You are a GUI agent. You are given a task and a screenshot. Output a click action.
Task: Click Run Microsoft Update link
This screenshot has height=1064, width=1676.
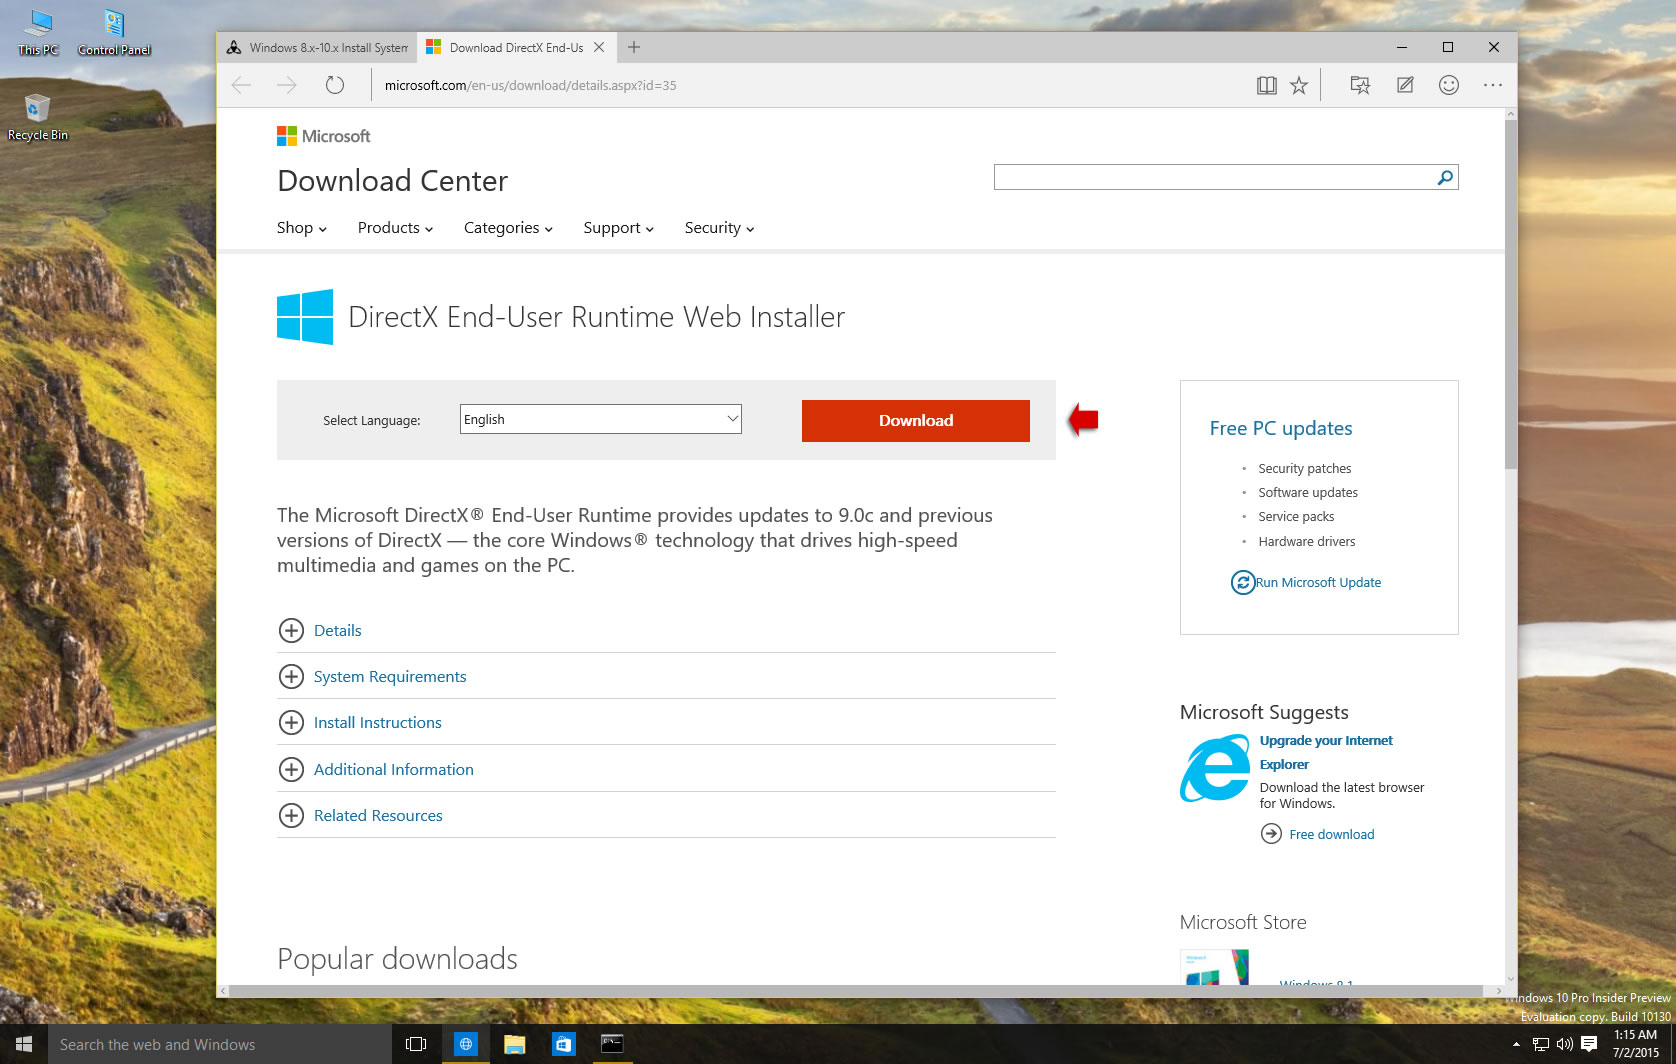pyautogui.click(x=1318, y=582)
